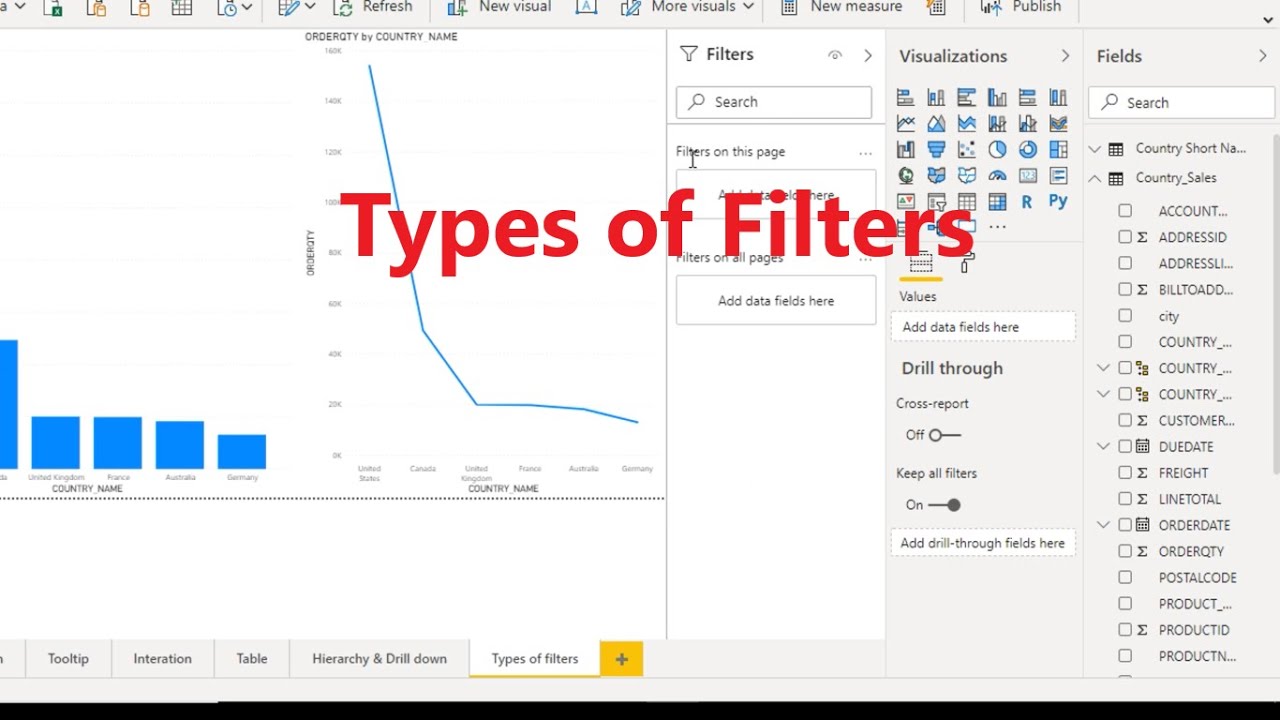
Task: Expand the ORDERDATE date hierarchy
Action: pyautogui.click(x=1104, y=524)
